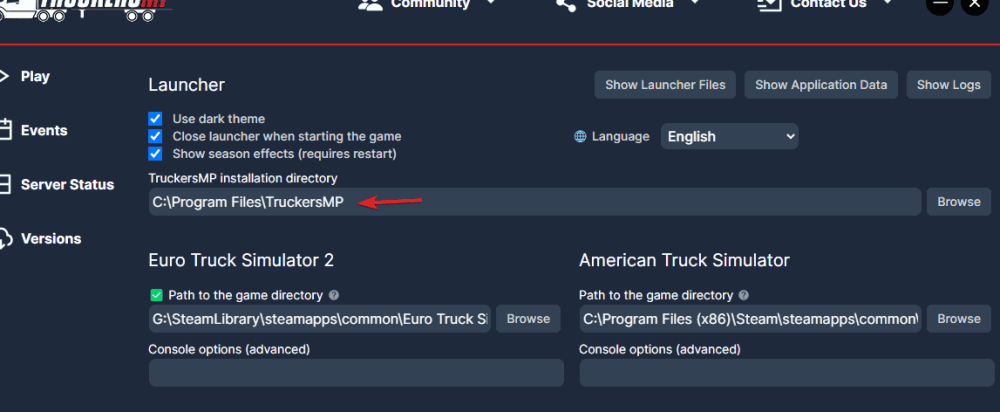Screen dimensions: 1000x412
Task: Click help icon next to American Truck path
Action: 743,296
